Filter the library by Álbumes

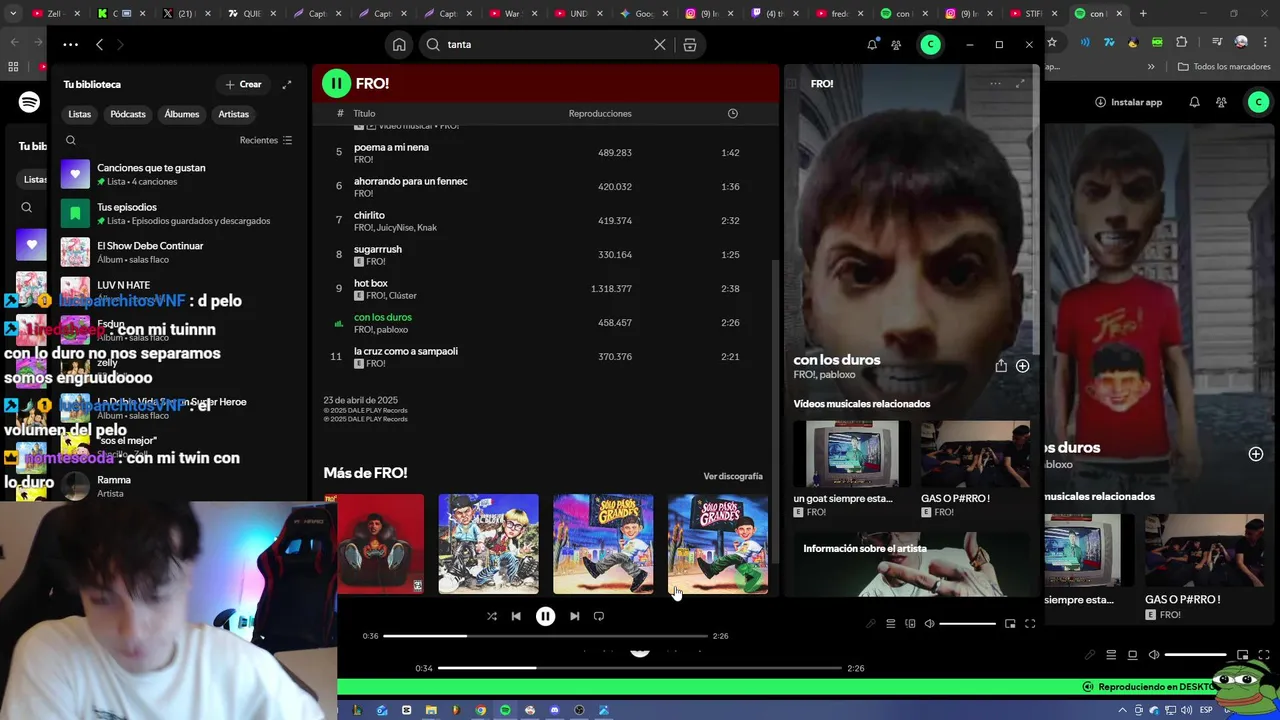[x=182, y=114]
